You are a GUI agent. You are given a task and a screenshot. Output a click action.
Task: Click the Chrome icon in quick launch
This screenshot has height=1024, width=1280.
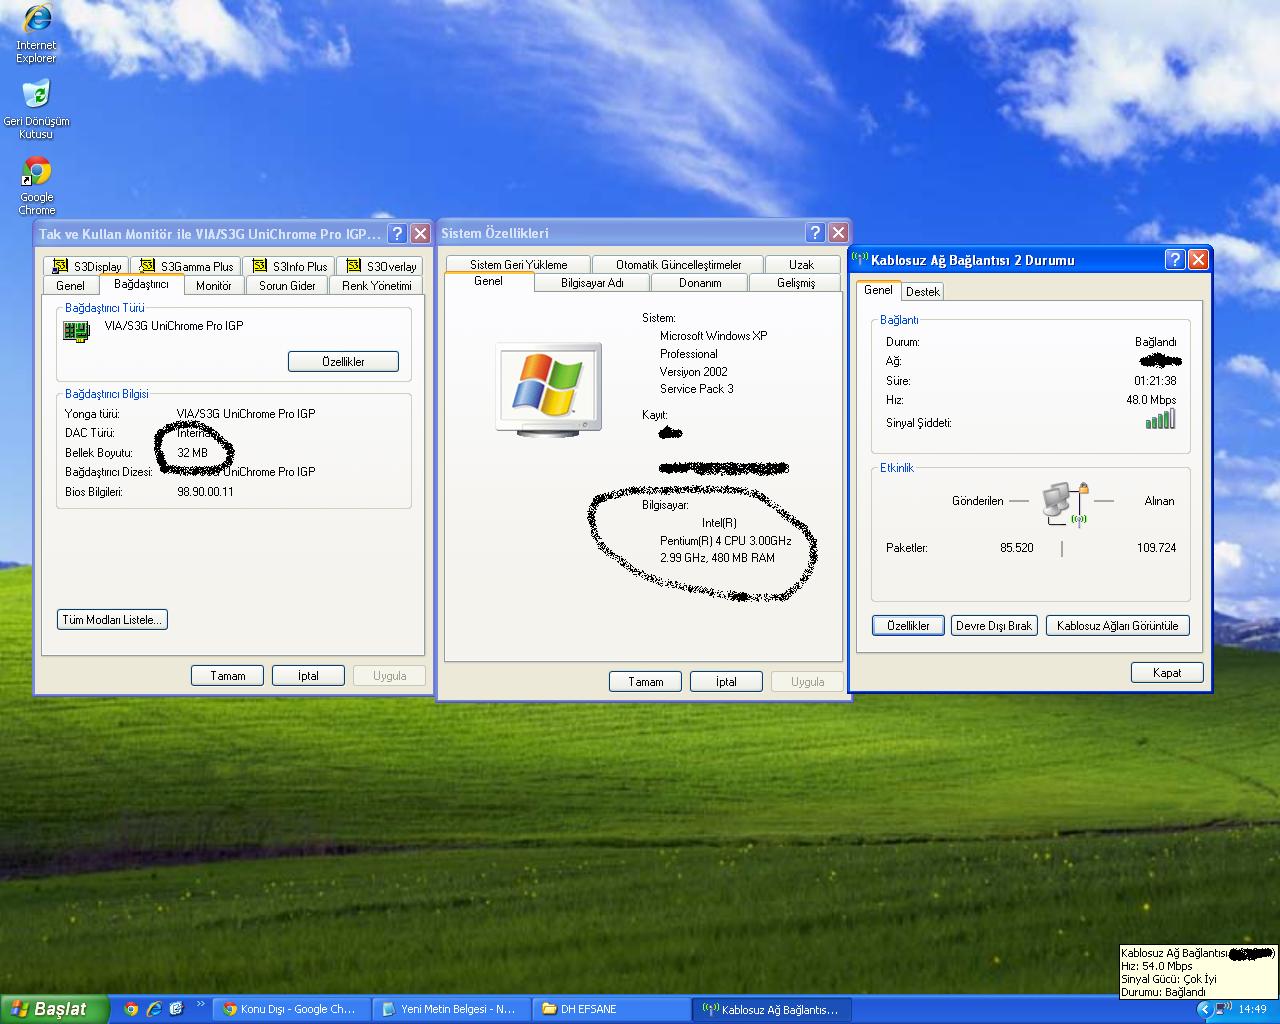point(131,1009)
